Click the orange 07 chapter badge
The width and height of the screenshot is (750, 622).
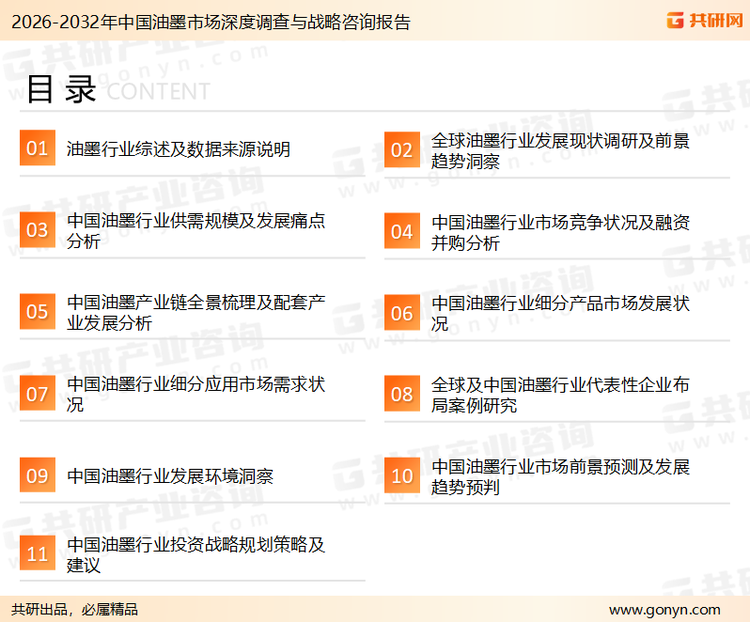click(x=37, y=393)
